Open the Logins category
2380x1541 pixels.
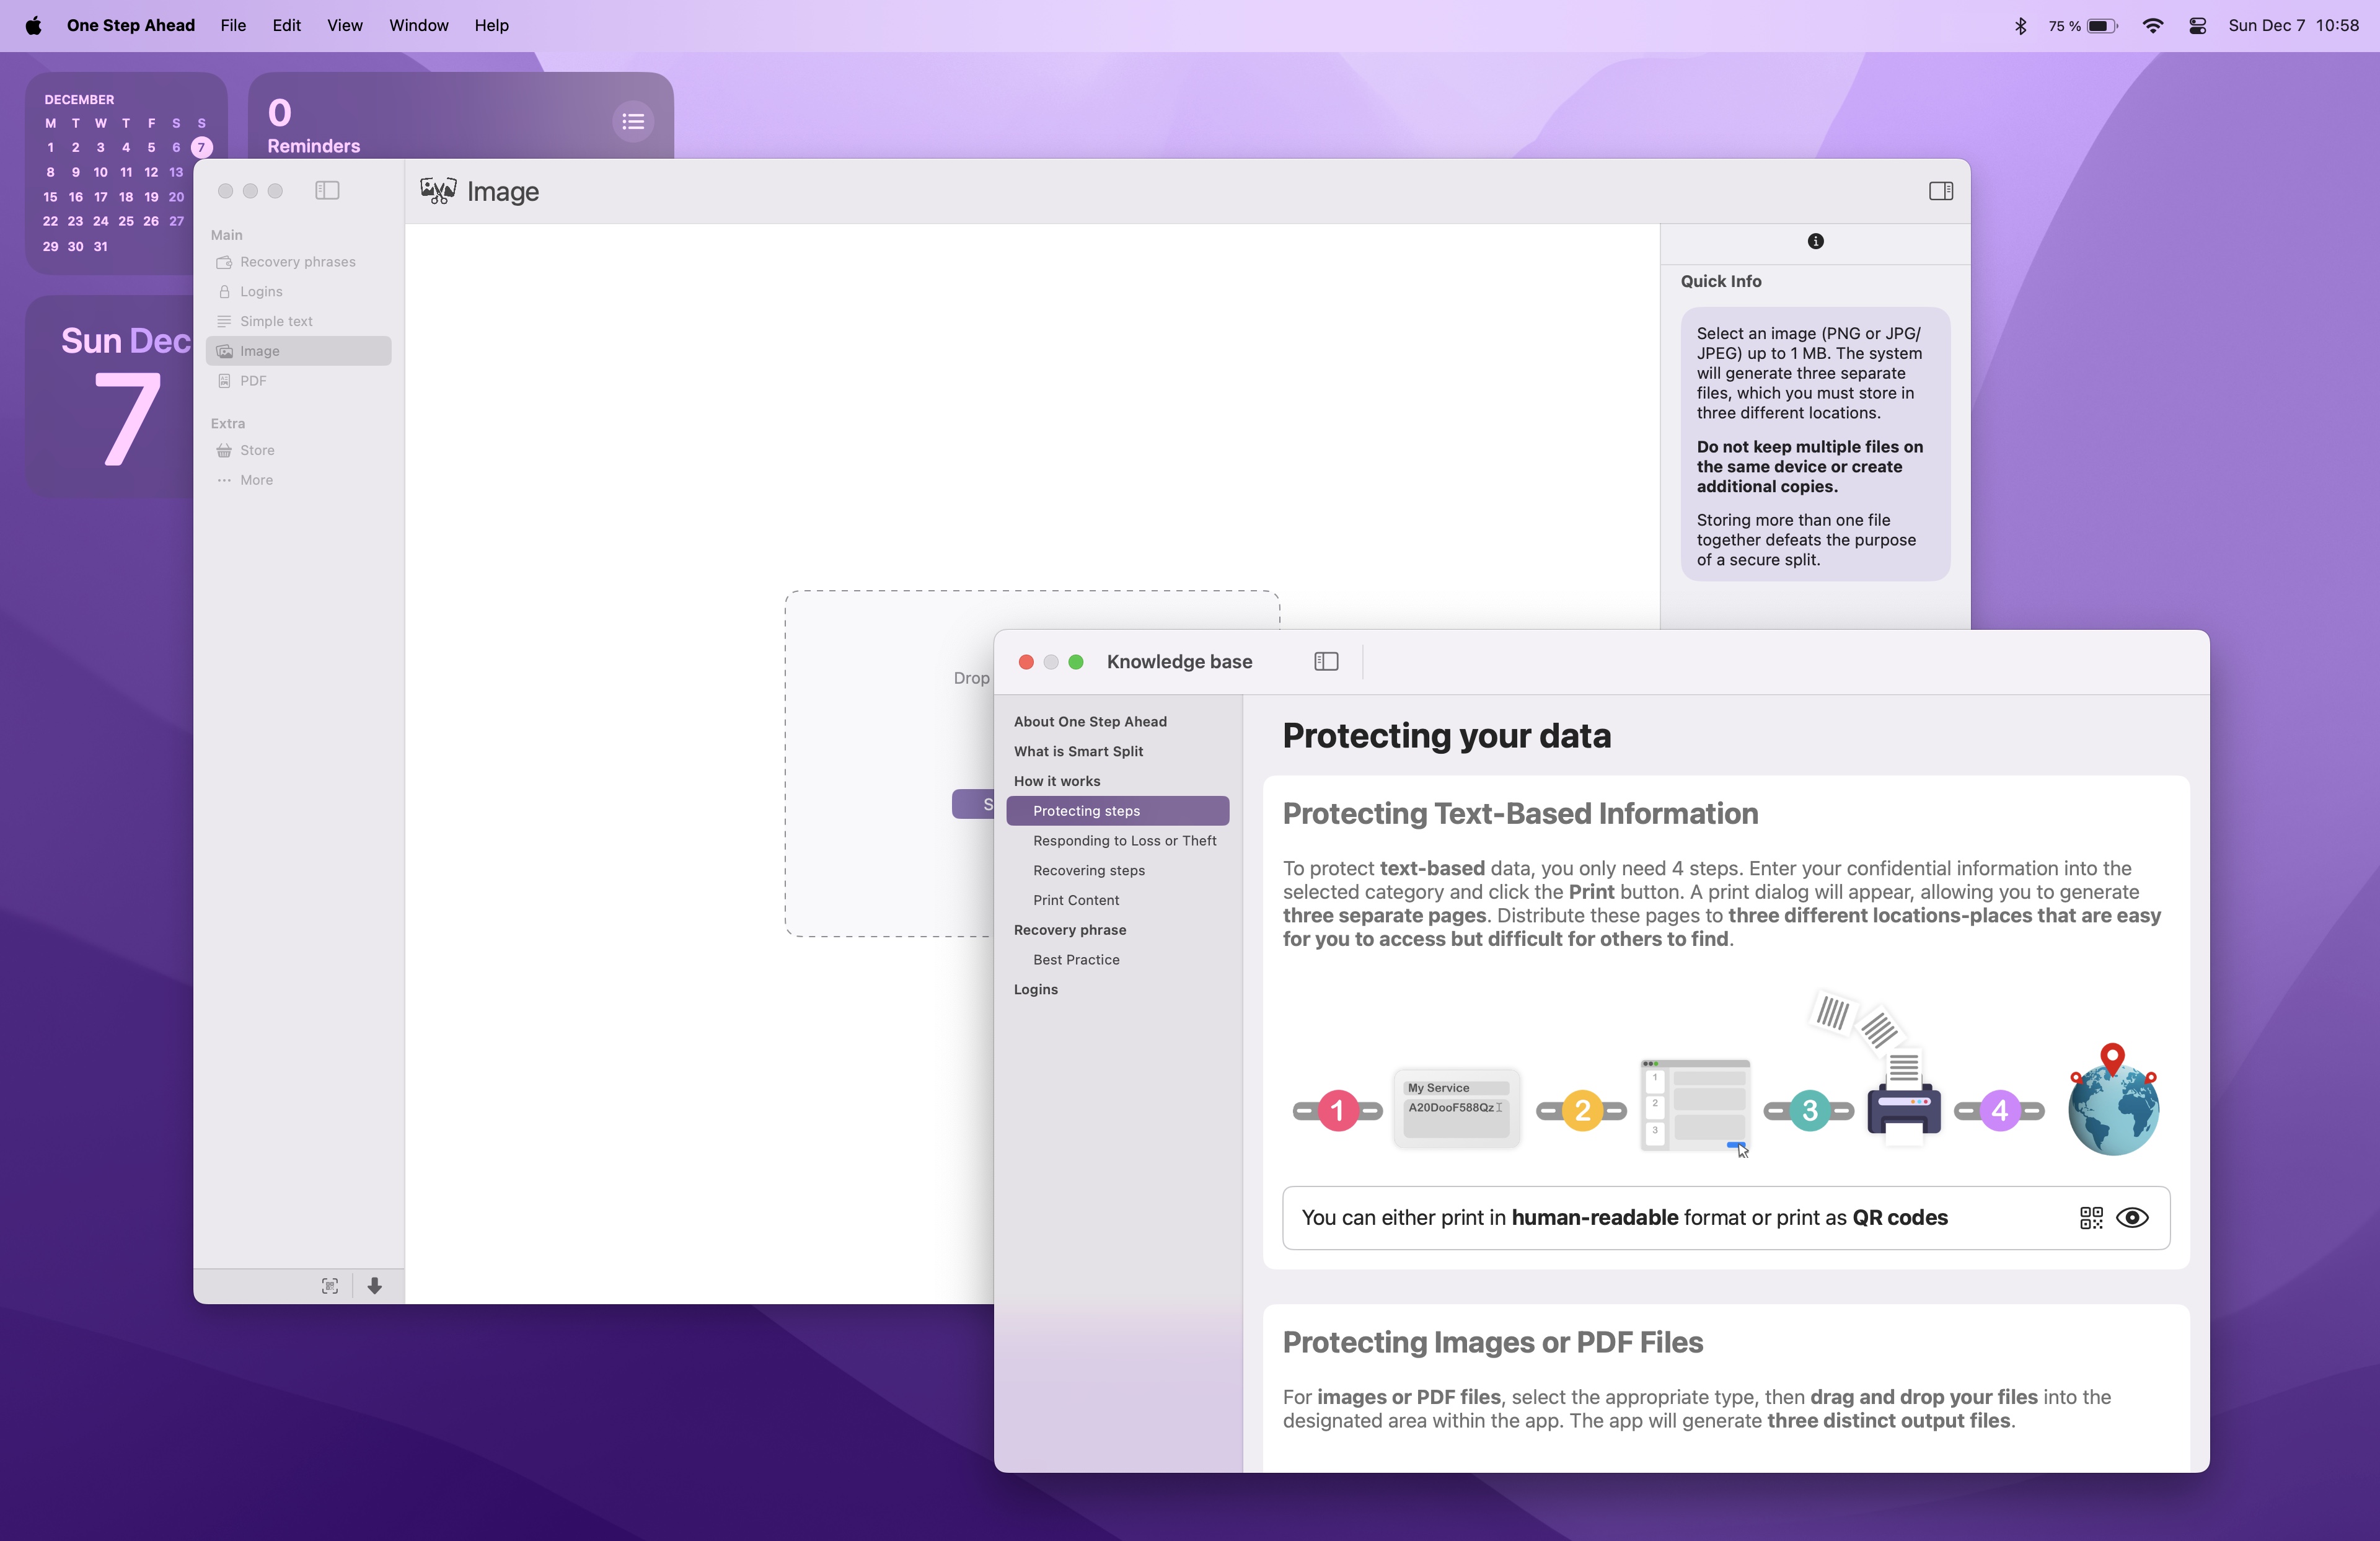(261, 291)
